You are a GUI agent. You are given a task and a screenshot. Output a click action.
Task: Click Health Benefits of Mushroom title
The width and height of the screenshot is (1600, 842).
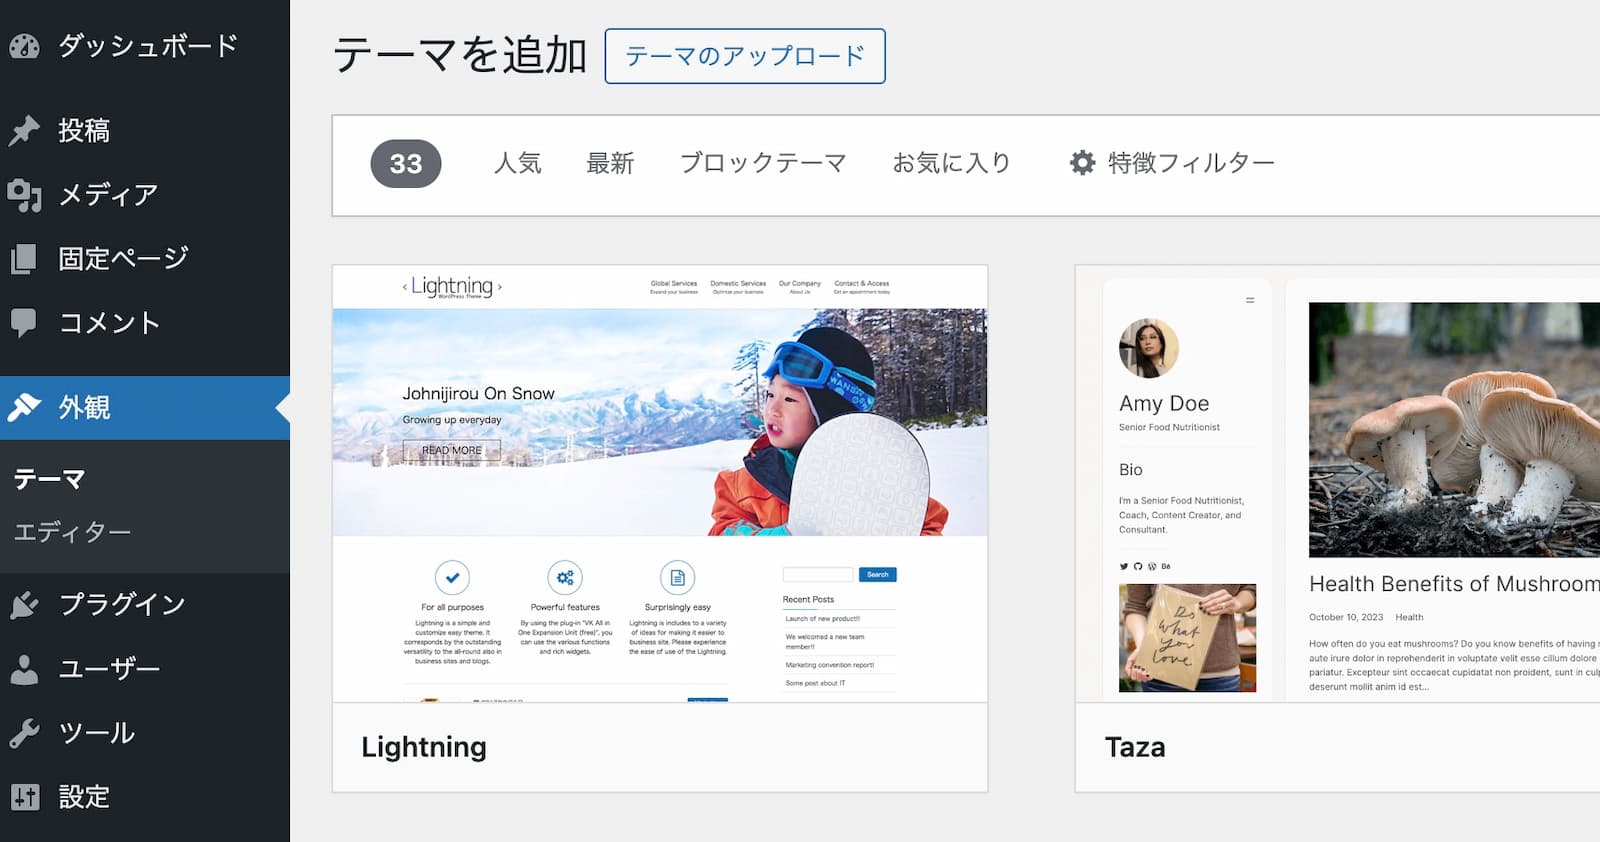pos(1454,584)
